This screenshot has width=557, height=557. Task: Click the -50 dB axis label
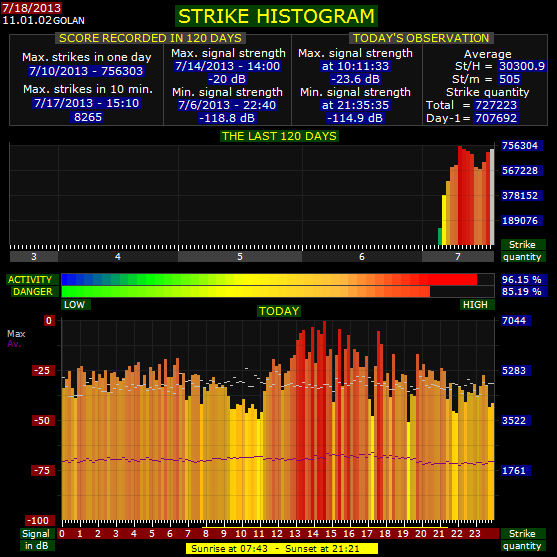[42, 421]
